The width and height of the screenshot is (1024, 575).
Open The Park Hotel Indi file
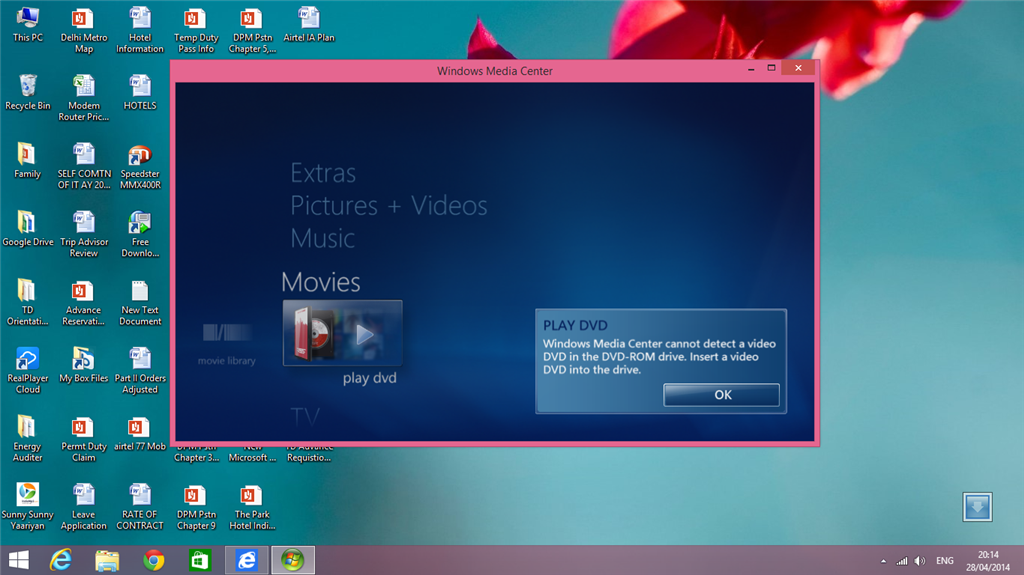click(x=252, y=506)
